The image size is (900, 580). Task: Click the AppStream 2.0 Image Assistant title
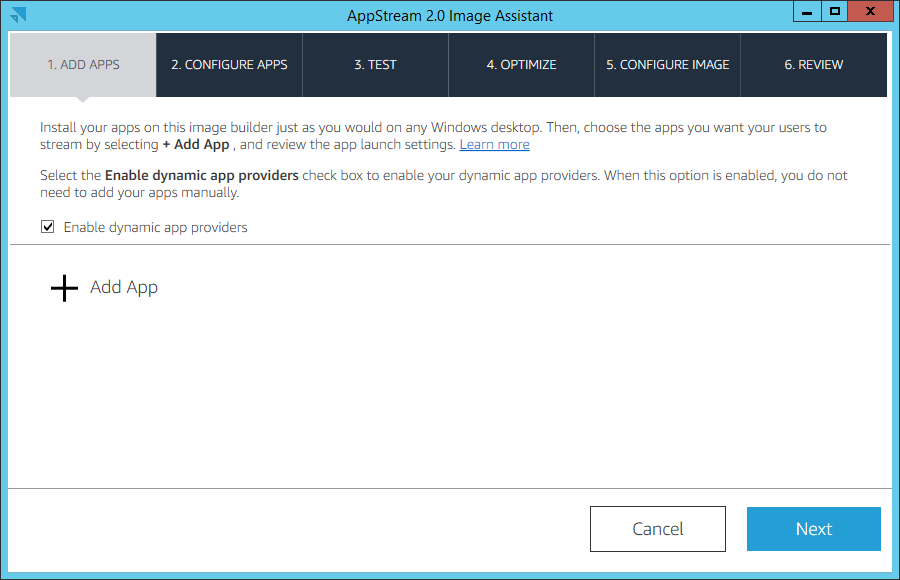click(449, 16)
